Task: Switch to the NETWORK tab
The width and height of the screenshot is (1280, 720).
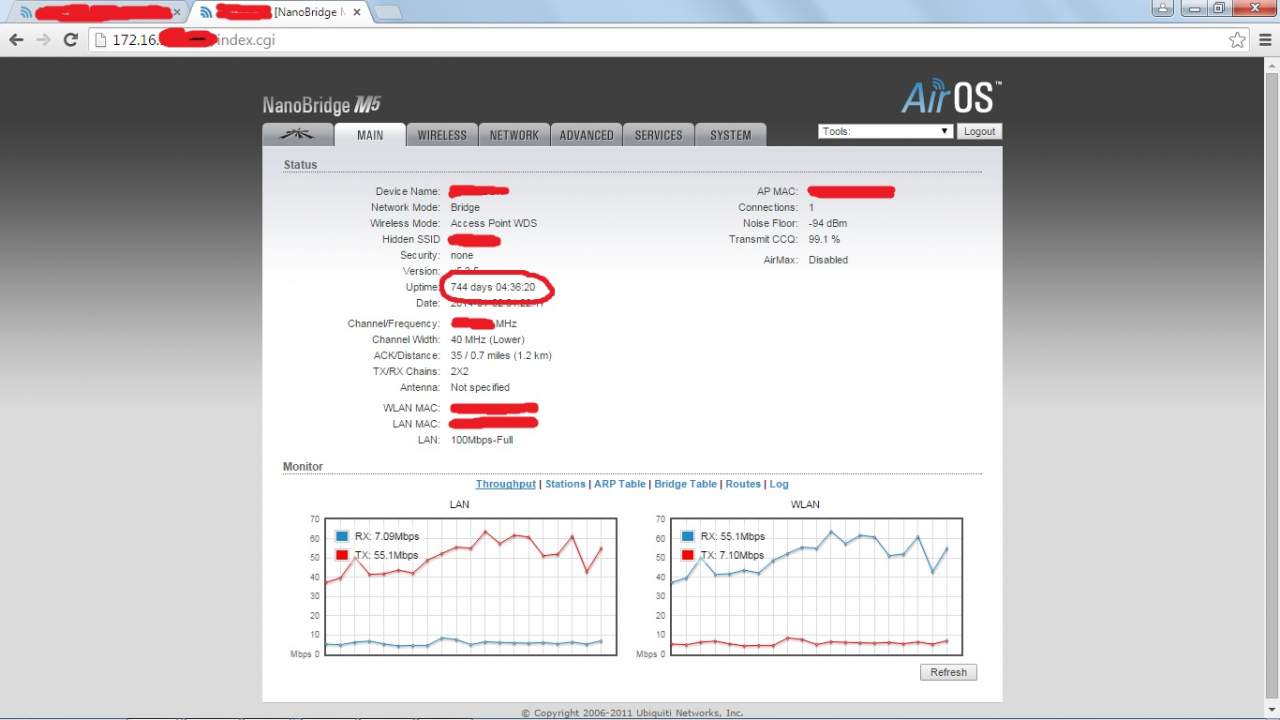Action: point(514,135)
